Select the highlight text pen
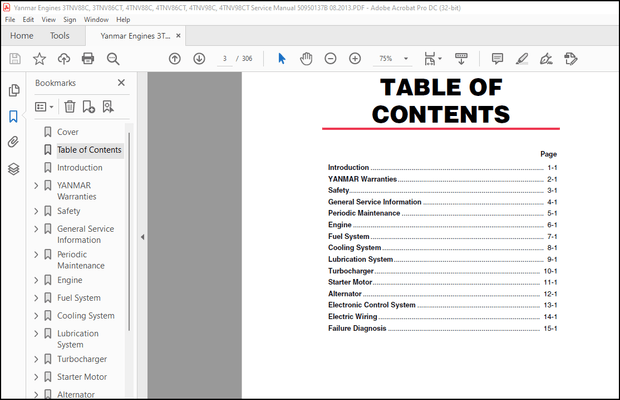Image resolution: width=620 pixels, height=400 pixels. 522,59
